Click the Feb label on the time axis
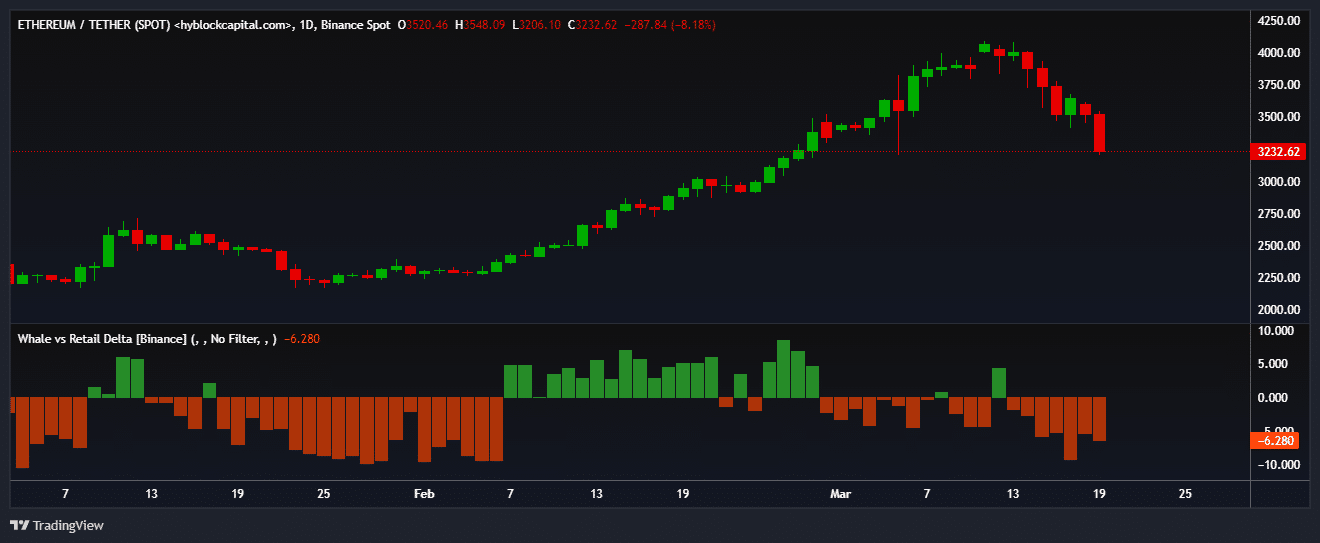The height and width of the screenshot is (543, 1320). pos(424,494)
